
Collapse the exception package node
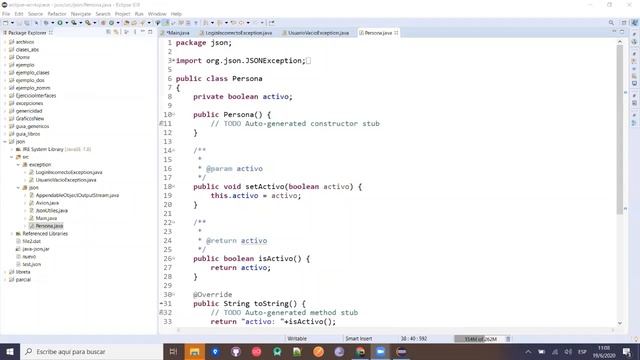point(18,164)
